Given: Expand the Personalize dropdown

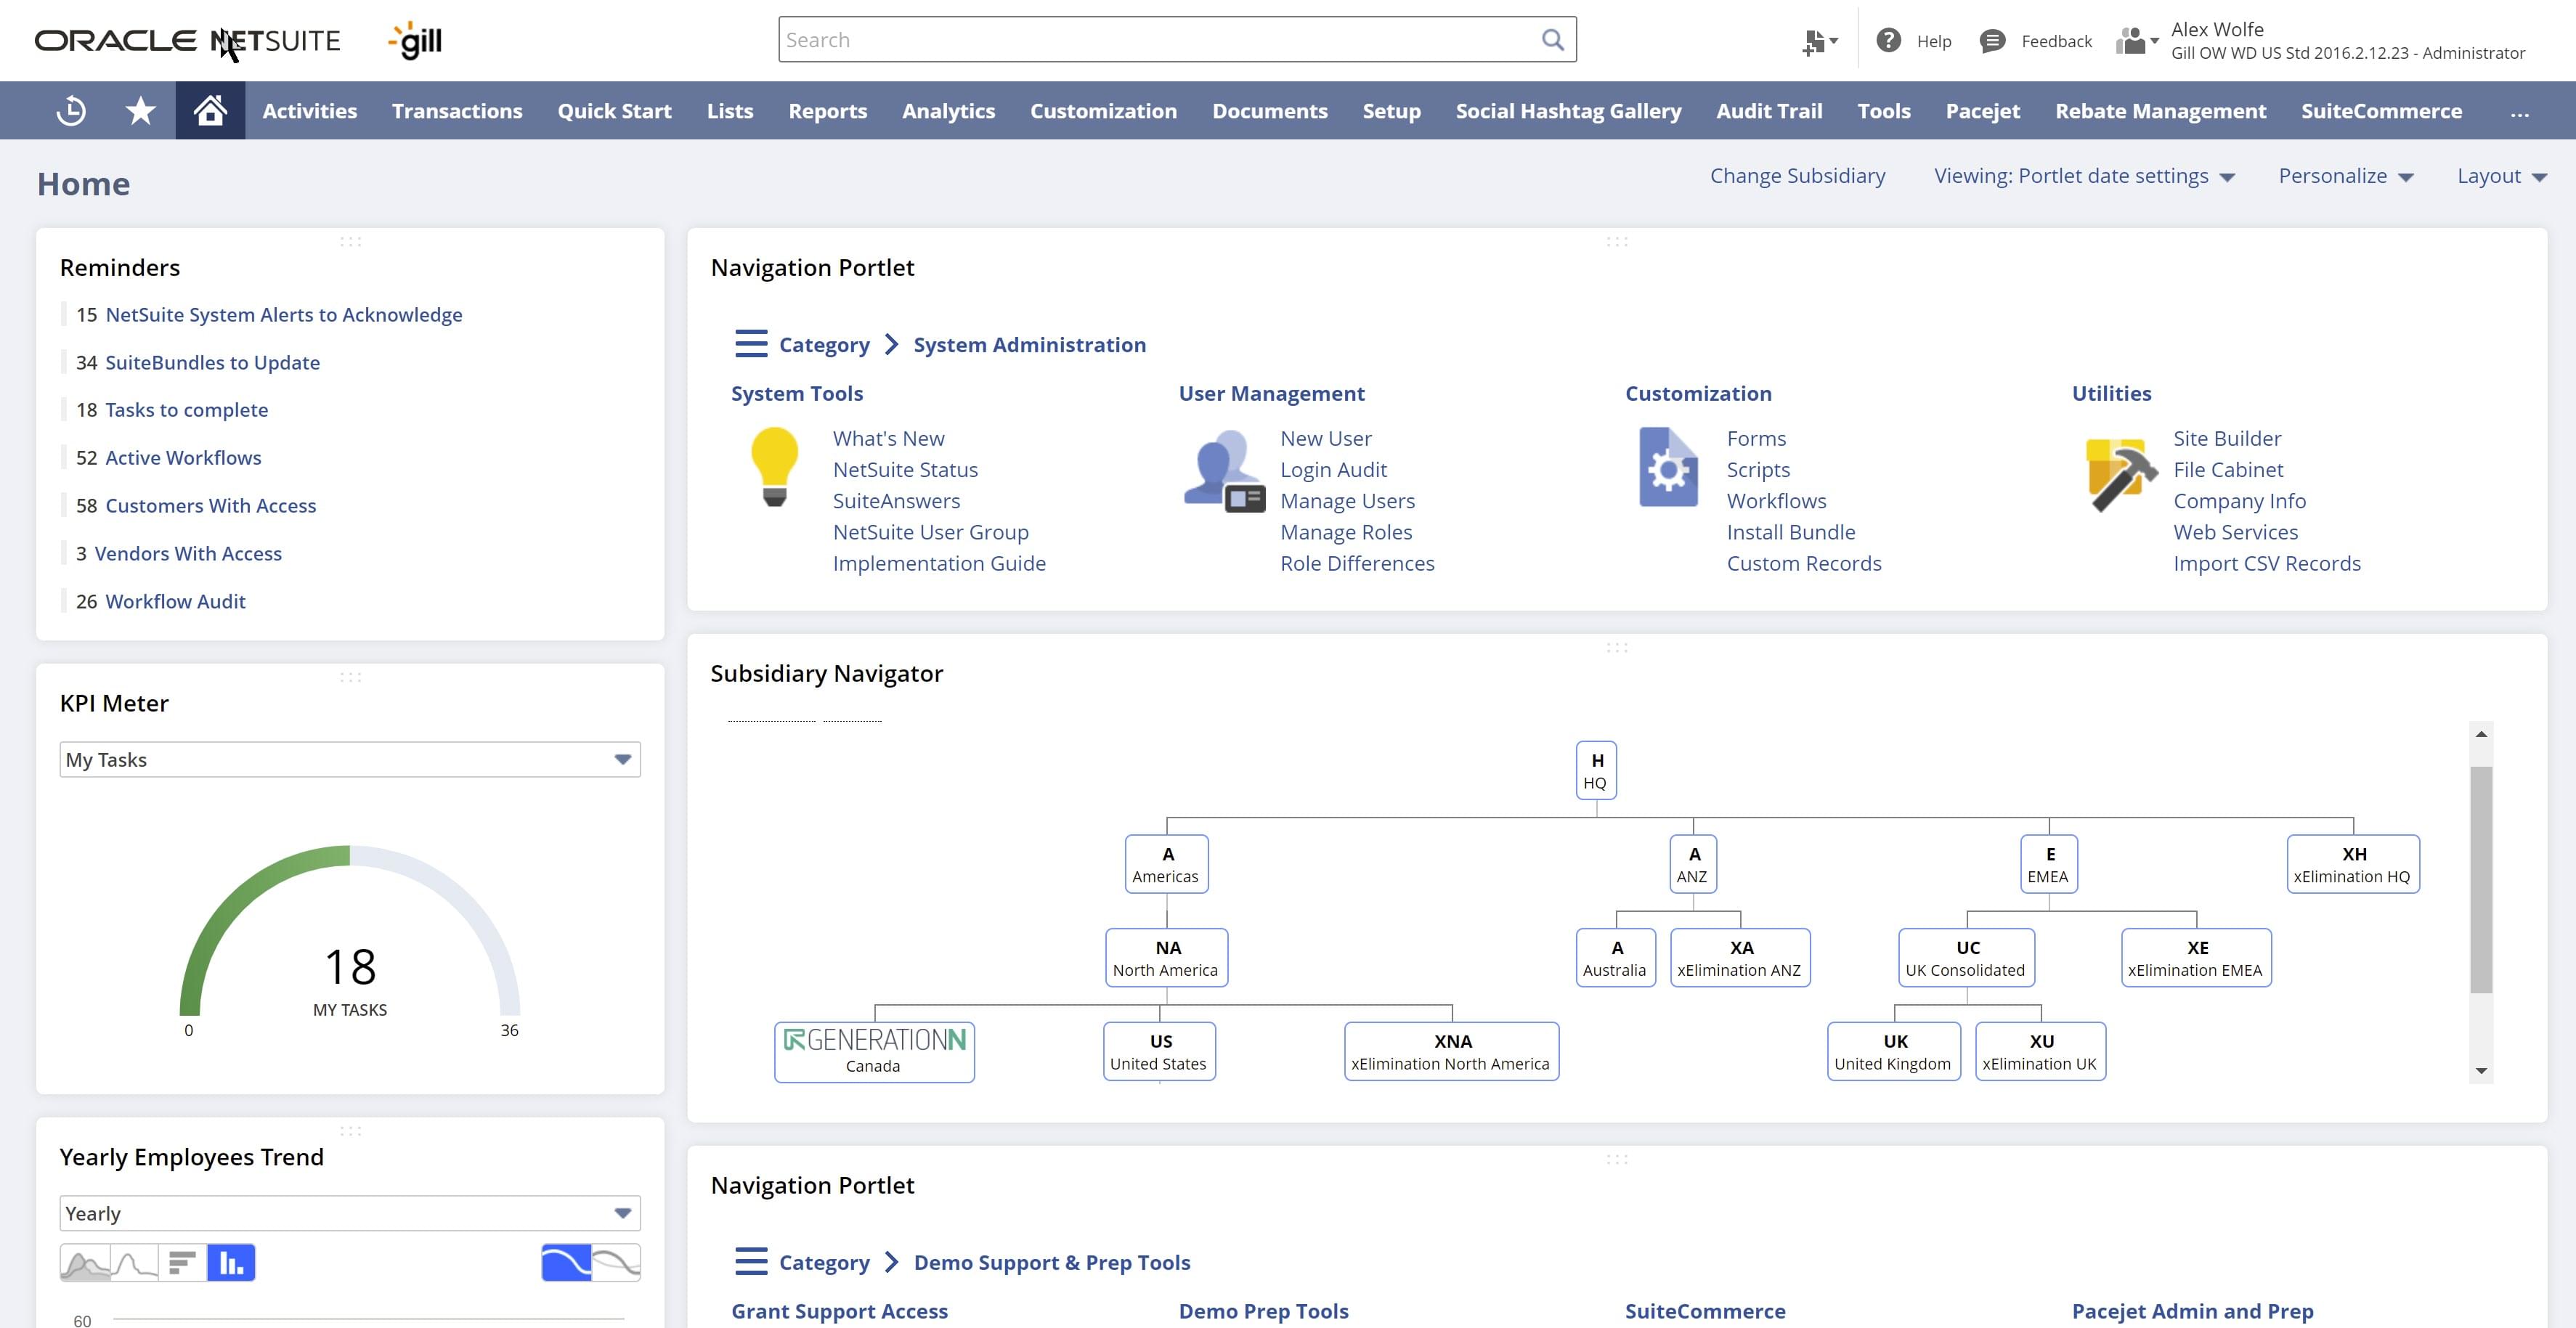Looking at the screenshot, I should click(2345, 176).
